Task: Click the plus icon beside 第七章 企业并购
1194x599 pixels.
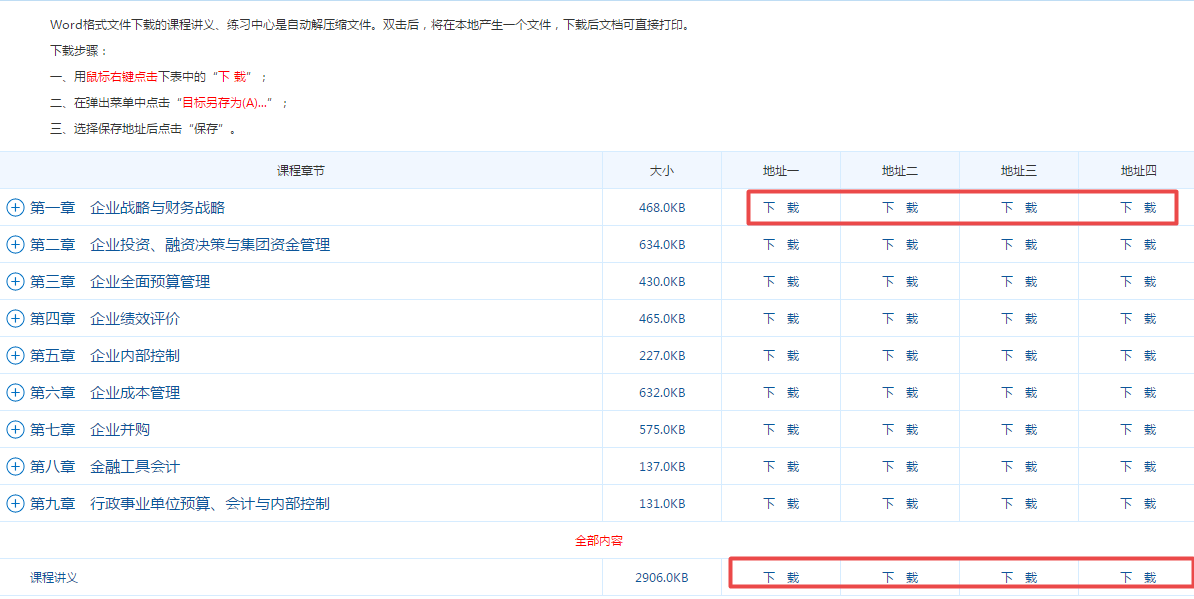Action: click(15, 430)
